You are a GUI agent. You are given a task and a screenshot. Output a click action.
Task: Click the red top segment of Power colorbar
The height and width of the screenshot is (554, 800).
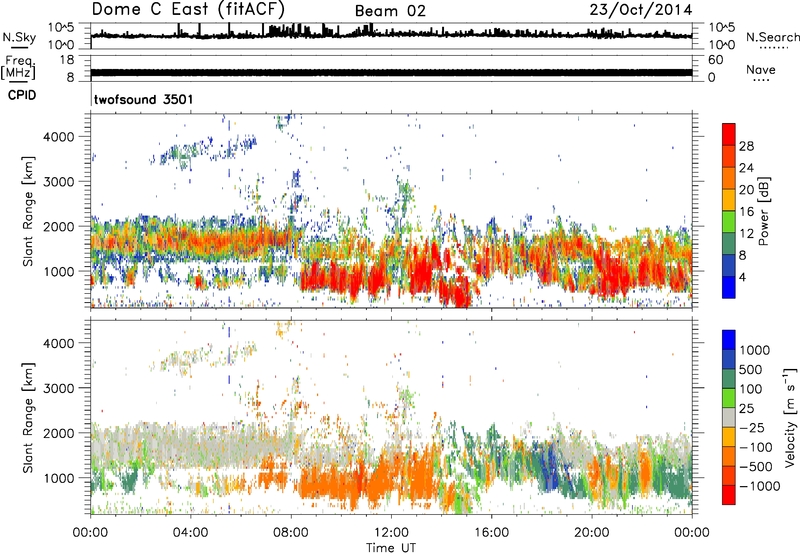(729, 134)
